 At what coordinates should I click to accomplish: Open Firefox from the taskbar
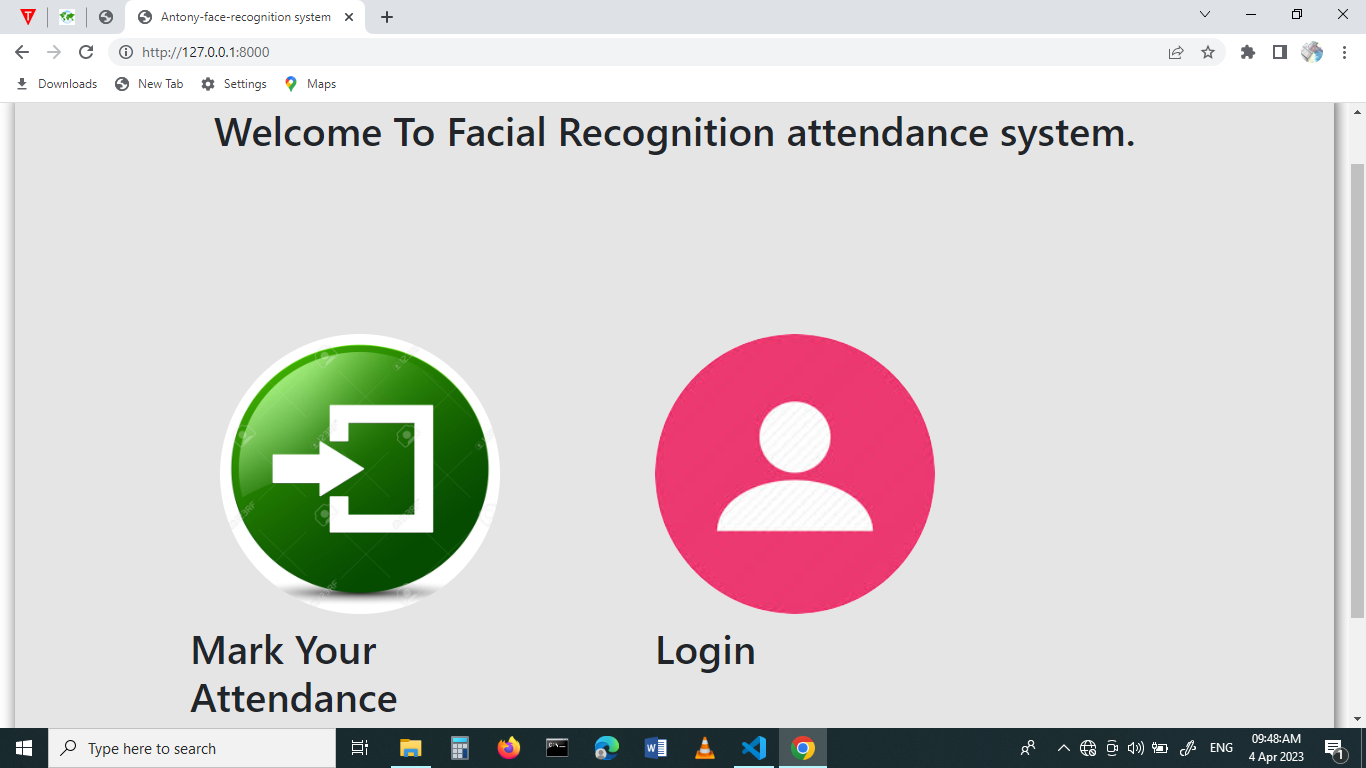509,748
